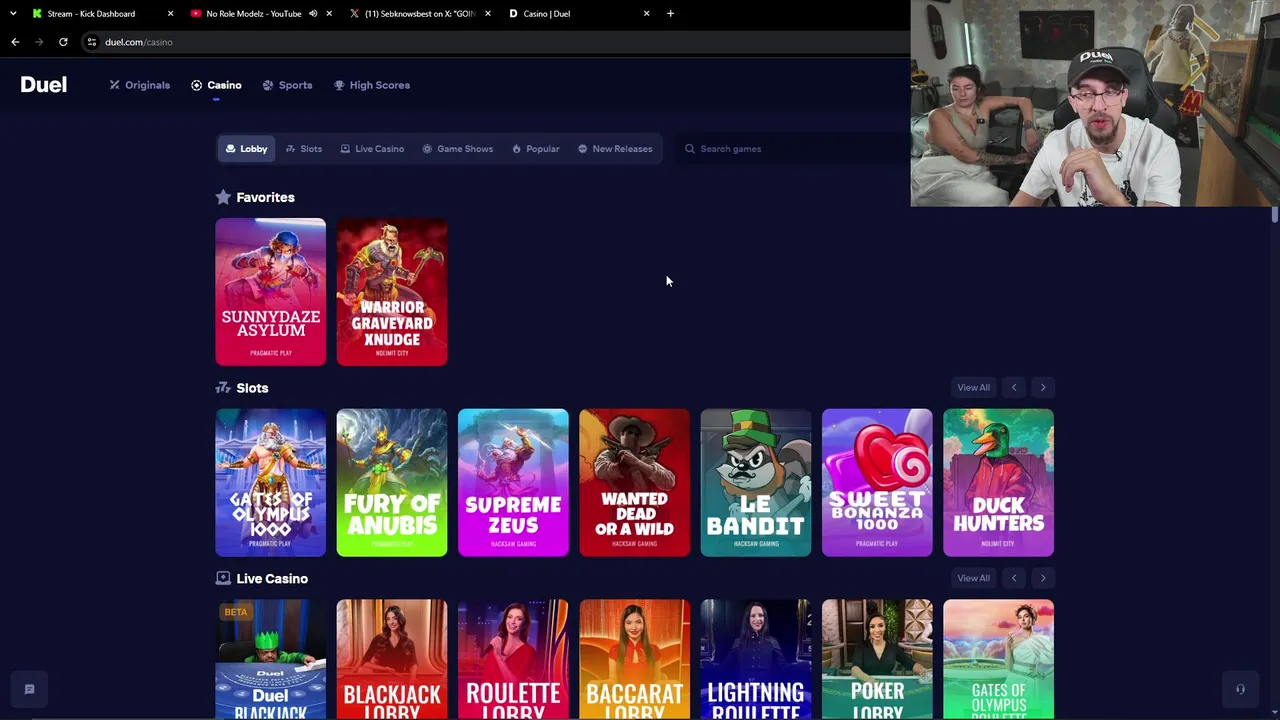Viewport: 1280px width, 720px height.
Task: Open Sunnydaze Asylum game
Action: (270, 292)
